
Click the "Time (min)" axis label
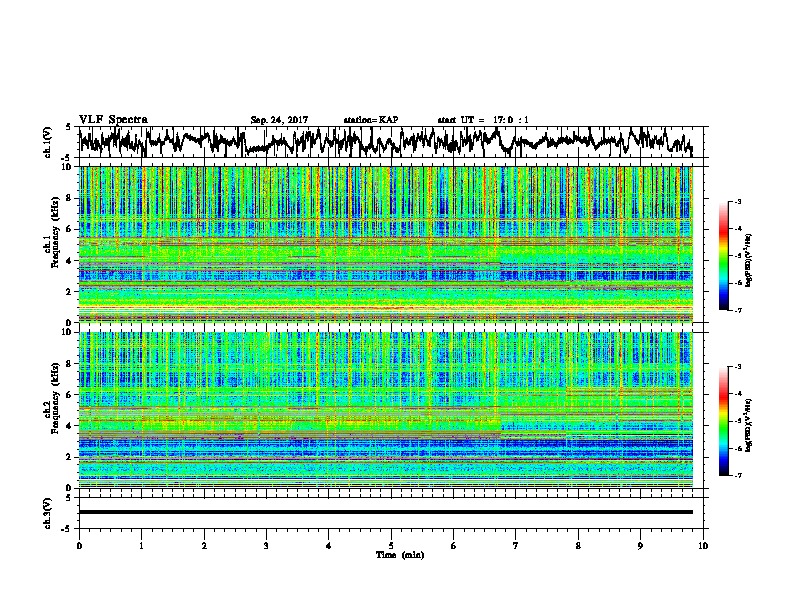point(400,555)
